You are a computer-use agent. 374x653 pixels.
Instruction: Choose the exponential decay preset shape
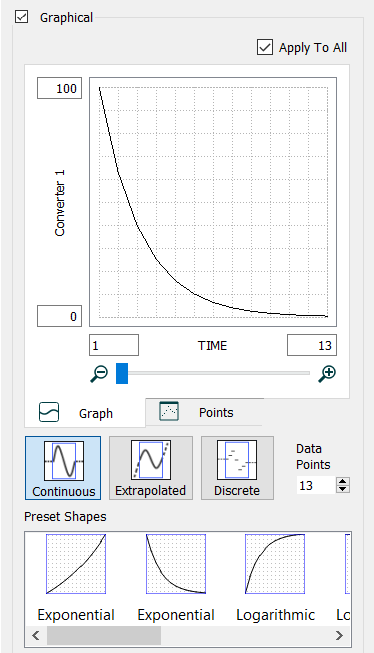(176, 564)
